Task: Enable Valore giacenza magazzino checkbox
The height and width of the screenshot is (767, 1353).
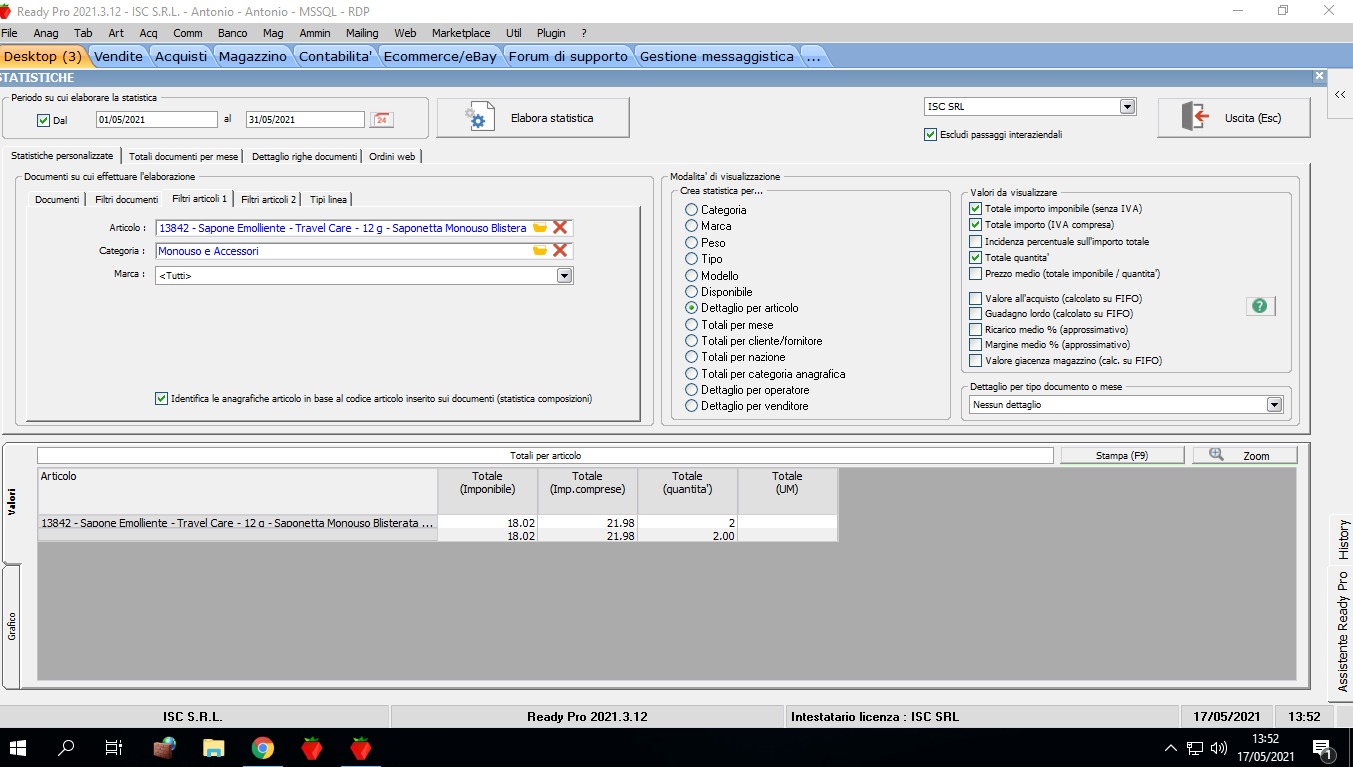Action: (975, 360)
